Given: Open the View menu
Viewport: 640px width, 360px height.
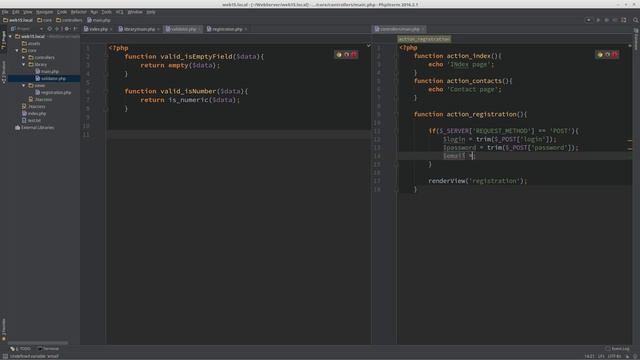Looking at the screenshot, I should coord(27,12).
